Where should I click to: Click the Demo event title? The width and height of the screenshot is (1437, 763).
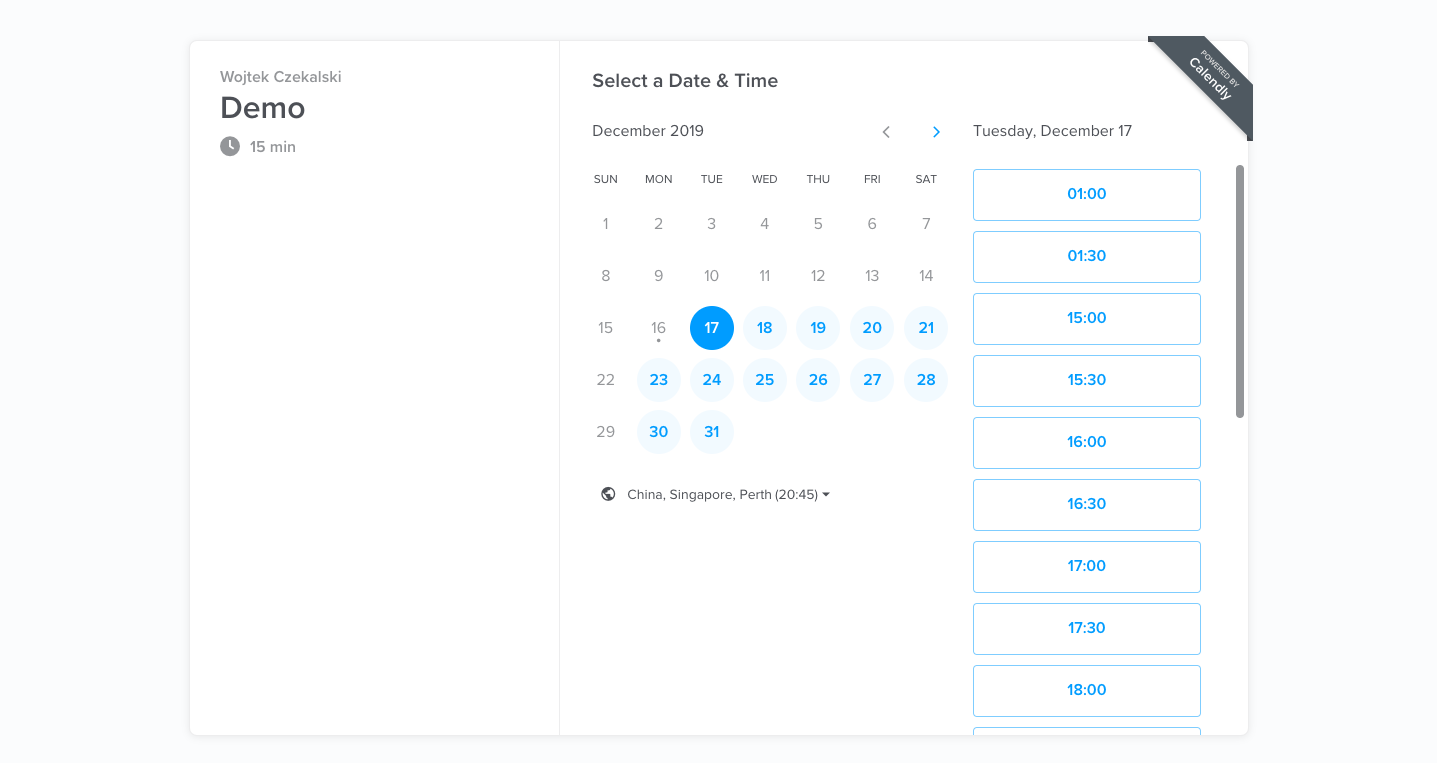coord(263,108)
